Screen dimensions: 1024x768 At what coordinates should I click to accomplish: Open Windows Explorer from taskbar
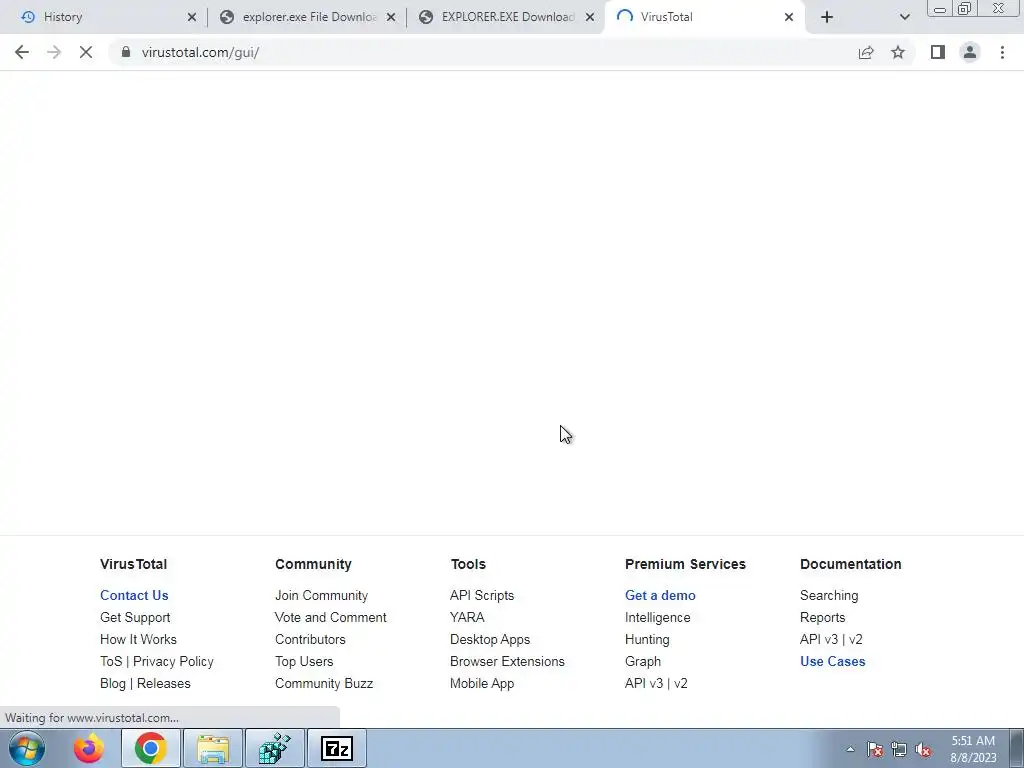pos(213,748)
